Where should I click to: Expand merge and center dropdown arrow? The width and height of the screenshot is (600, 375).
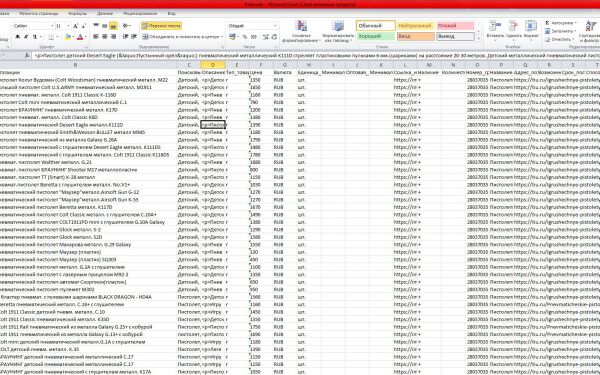tap(222, 37)
